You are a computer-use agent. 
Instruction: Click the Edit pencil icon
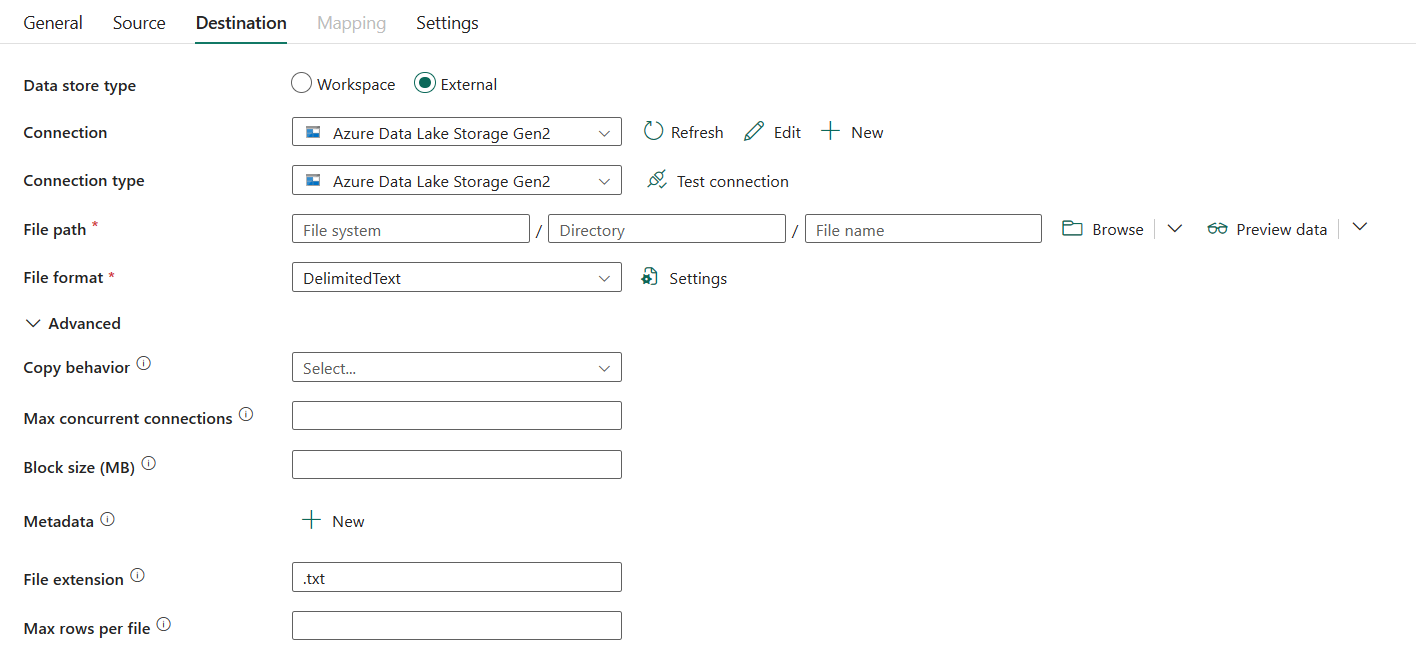(754, 131)
